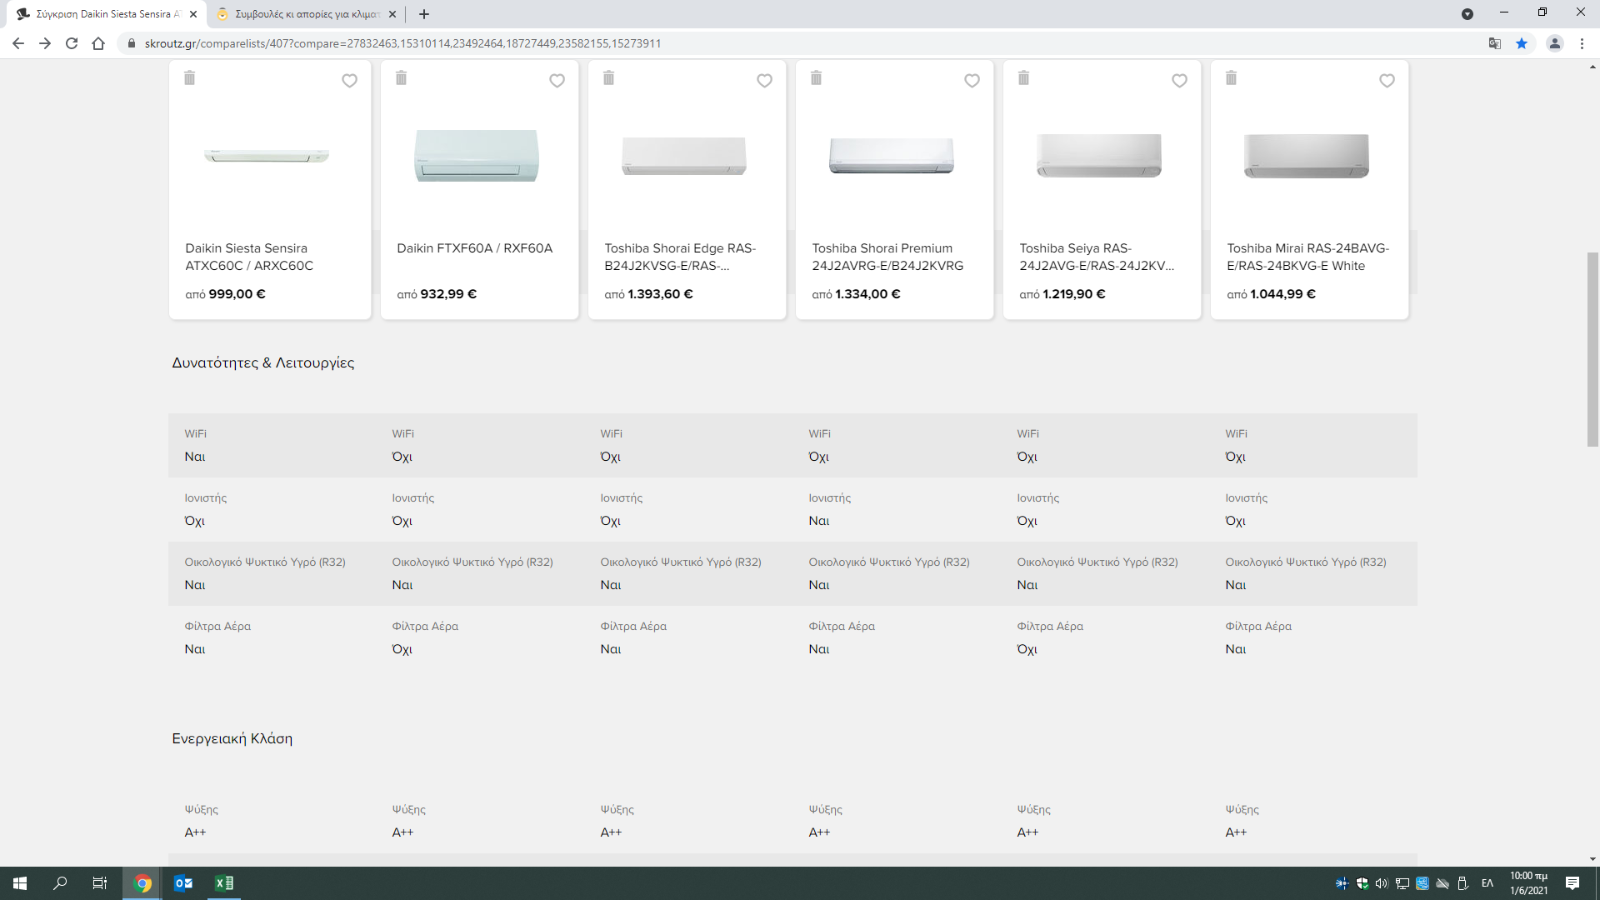Viewport: 1600px width, 900px height.
Task: Toggle the bookmark star for this page
Action: coord(1522,43)
